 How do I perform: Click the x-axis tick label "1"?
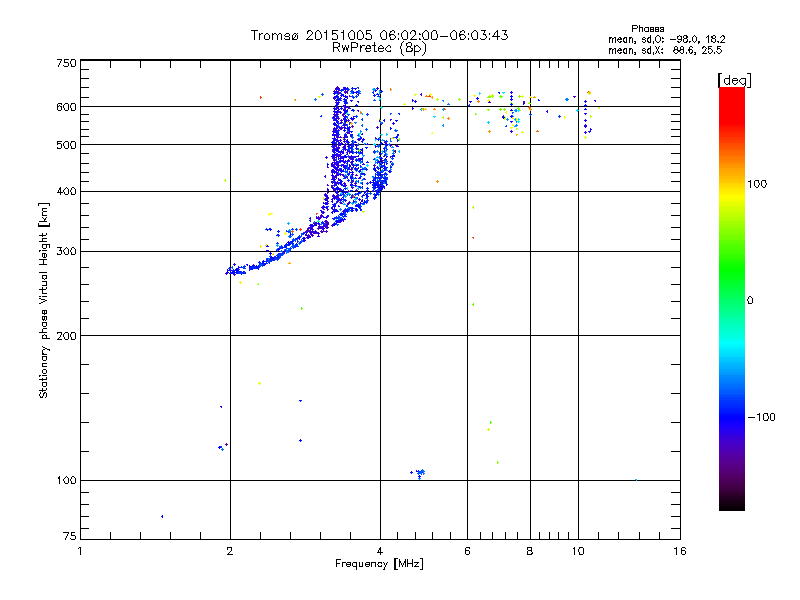pyautogui.click(x=80, y=551)
